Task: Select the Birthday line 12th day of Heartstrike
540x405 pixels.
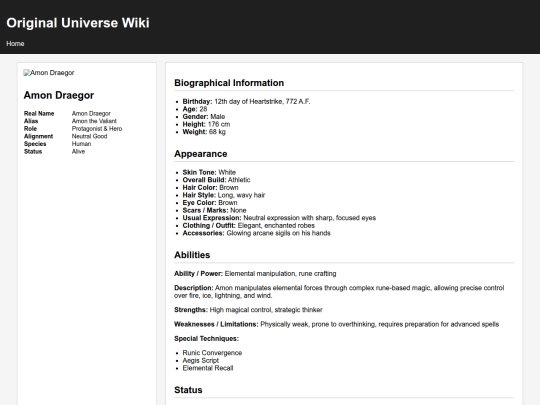Action: click(x=246, y=102)
